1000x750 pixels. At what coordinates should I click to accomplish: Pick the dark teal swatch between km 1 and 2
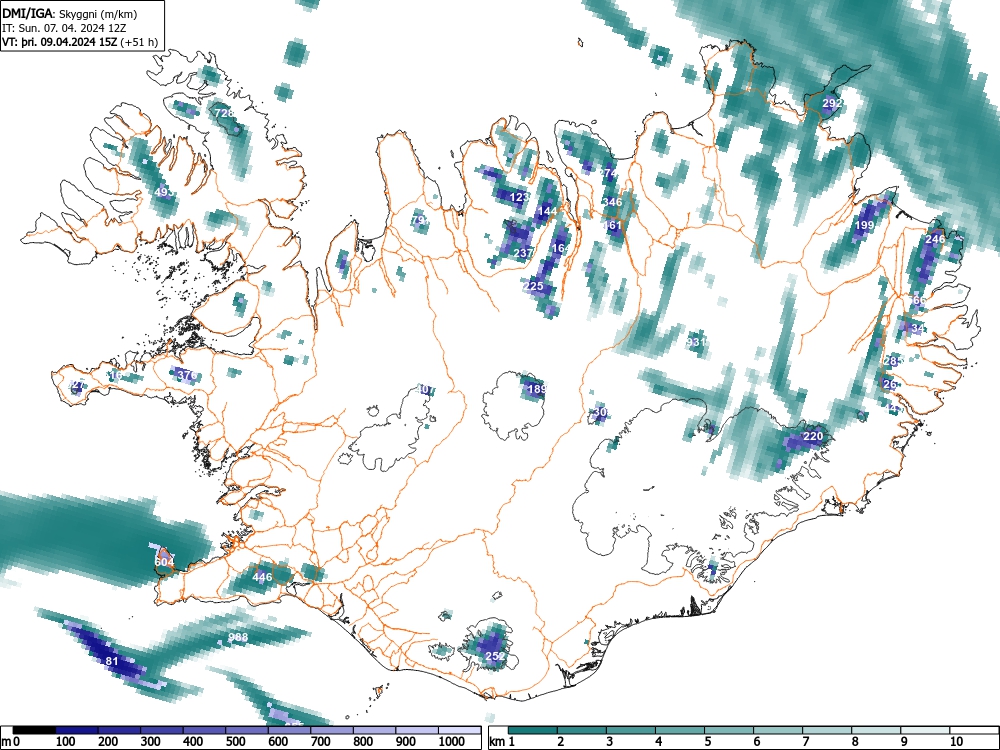tap(533, 730)
